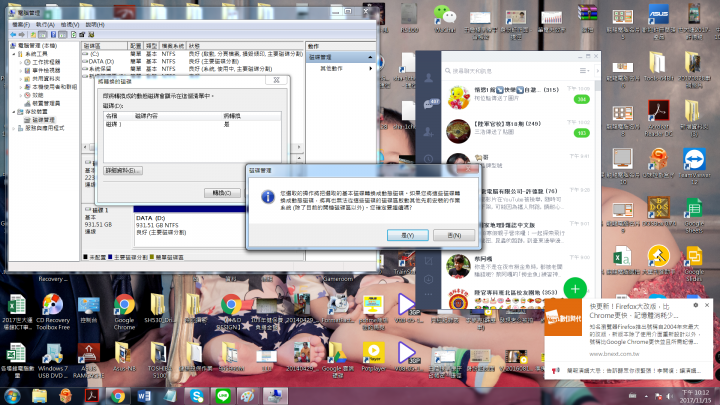Open 執行(A) menu in Computer Management
This screenshot has height=405, width=720.
45,25
